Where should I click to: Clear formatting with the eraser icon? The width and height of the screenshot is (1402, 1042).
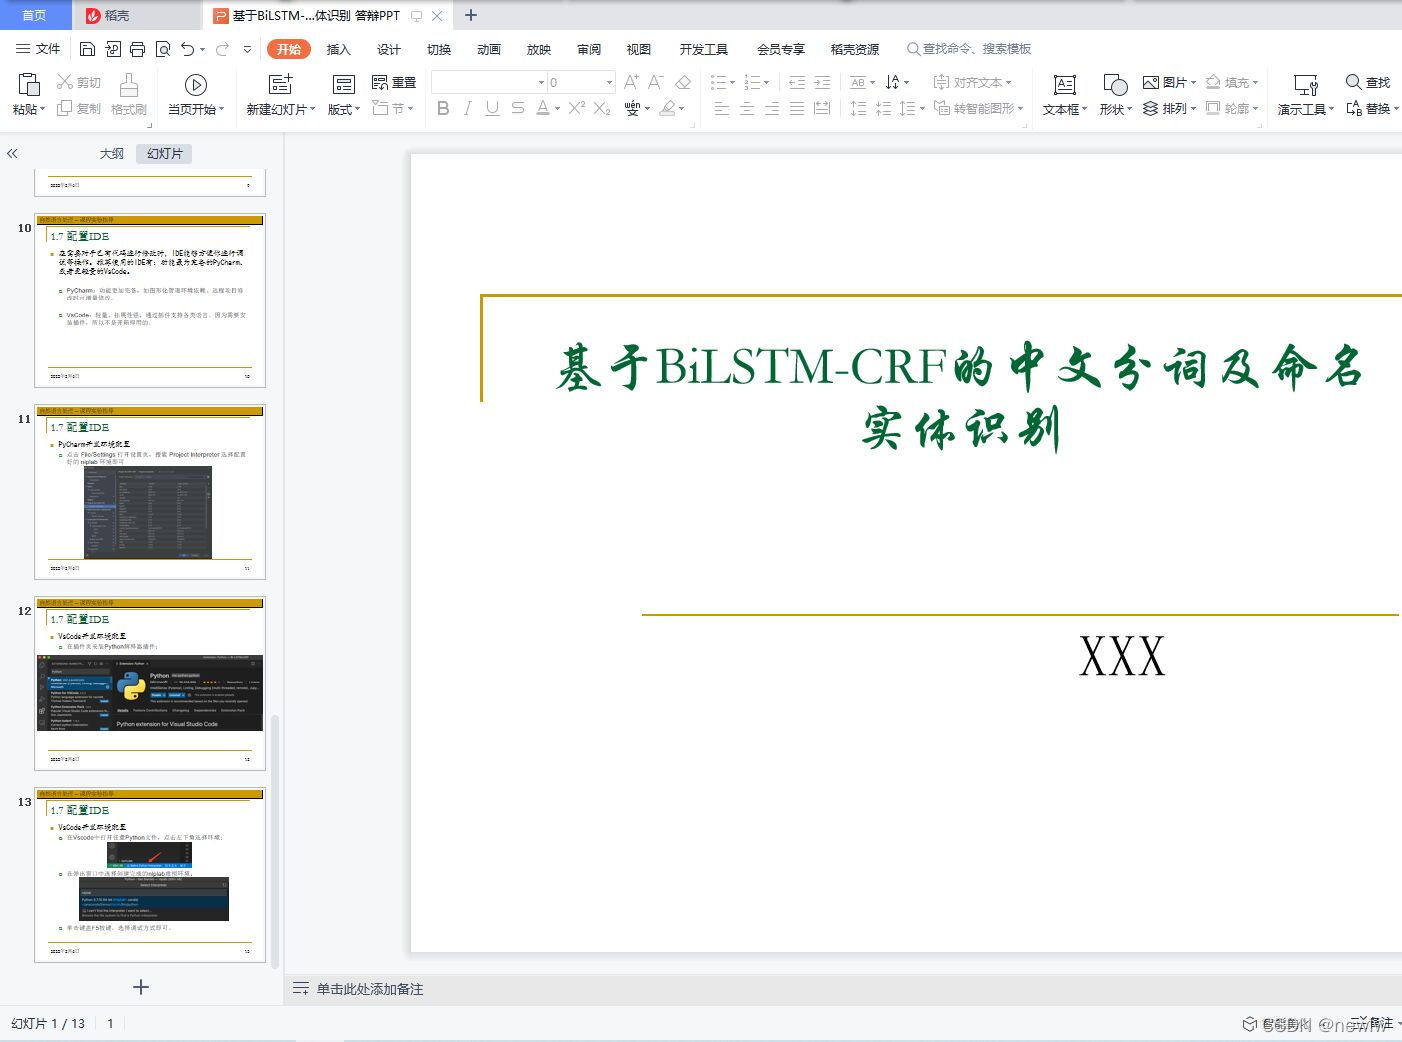[683, 82]
